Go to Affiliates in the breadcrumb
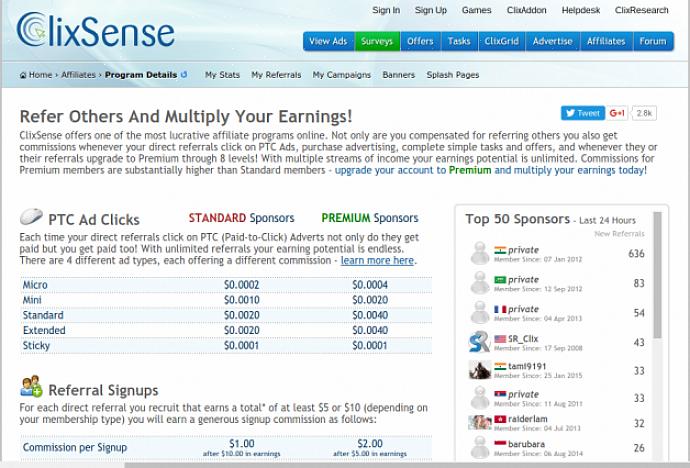Viewport: 690px width, 468px height. pyautogui.click(x=78, y=75)
